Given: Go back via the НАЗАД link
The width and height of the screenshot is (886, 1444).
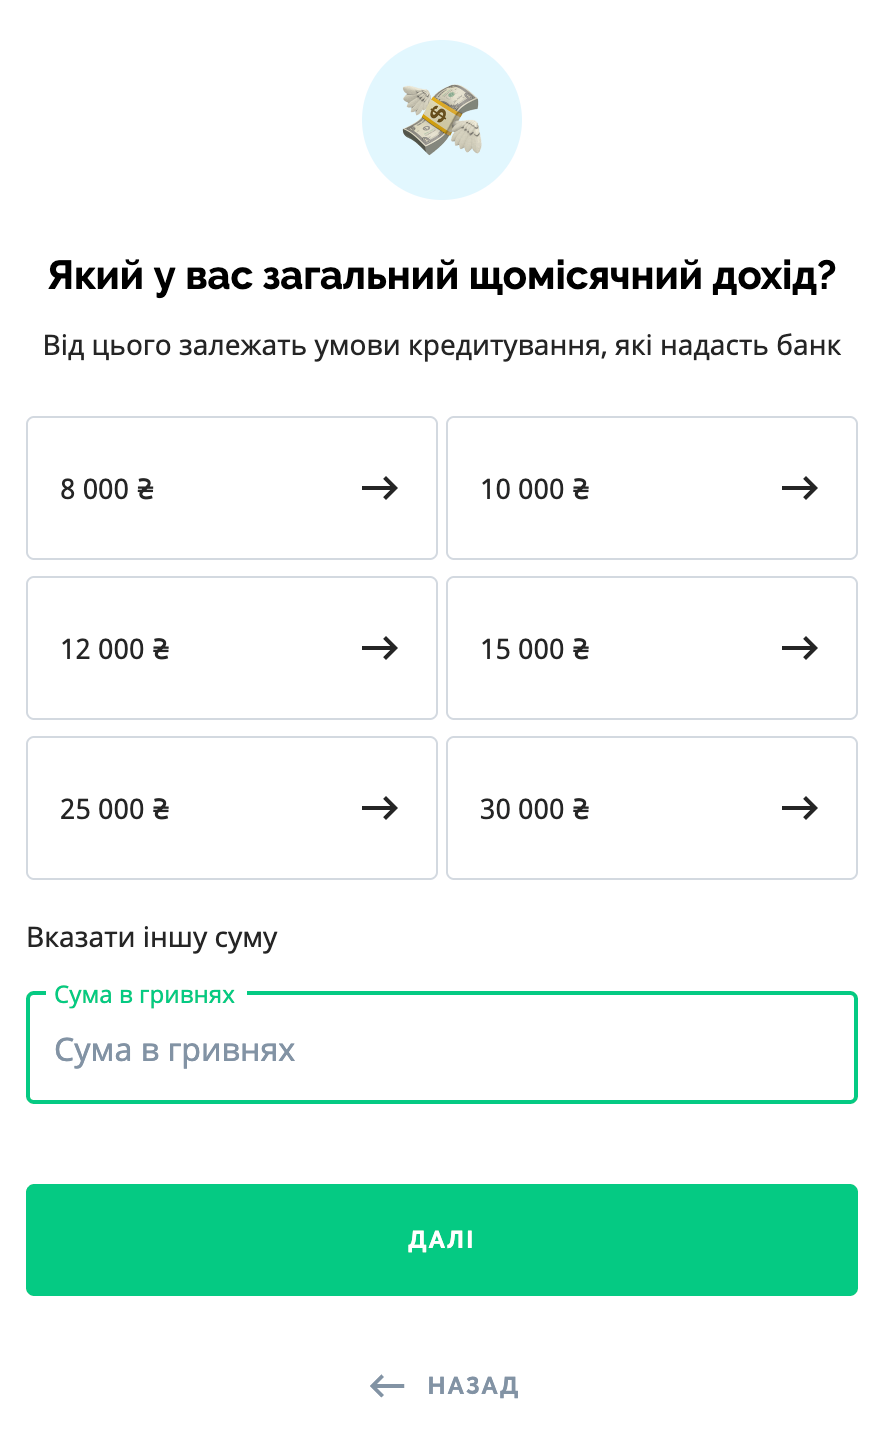Looking at the screenshot, I should pos(473,1386).
